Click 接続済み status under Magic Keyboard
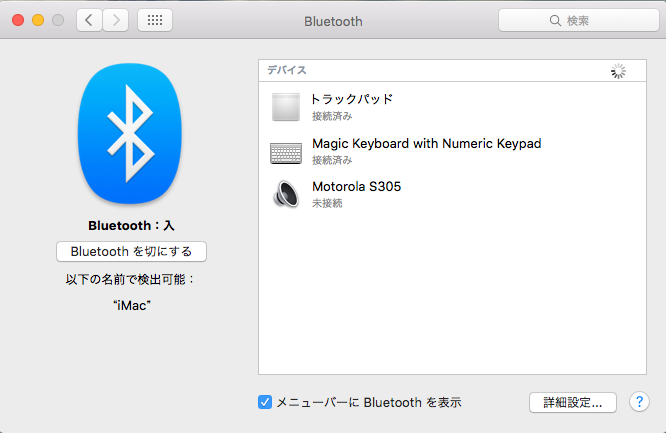The height and width of the screenshot is (433, 666). [332, 160]
